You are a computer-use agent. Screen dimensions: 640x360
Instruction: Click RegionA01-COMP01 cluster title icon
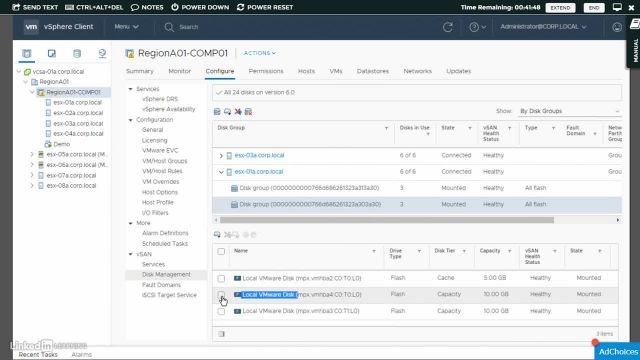pyautogui.click(x=130, y=53)
